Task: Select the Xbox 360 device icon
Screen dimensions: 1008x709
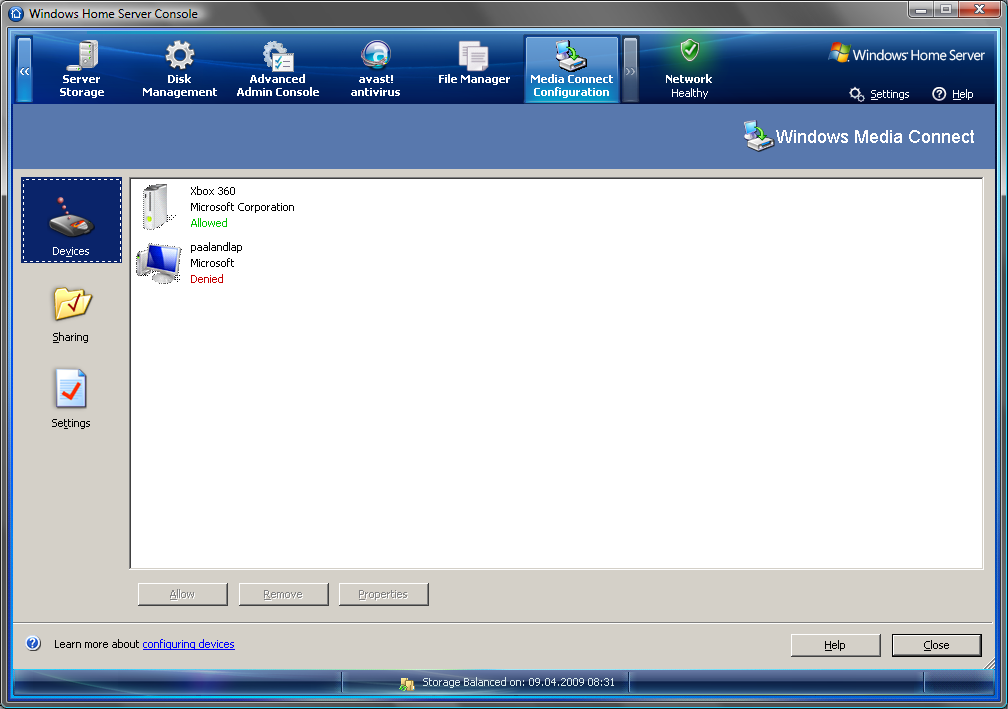Action: point(158,207)
